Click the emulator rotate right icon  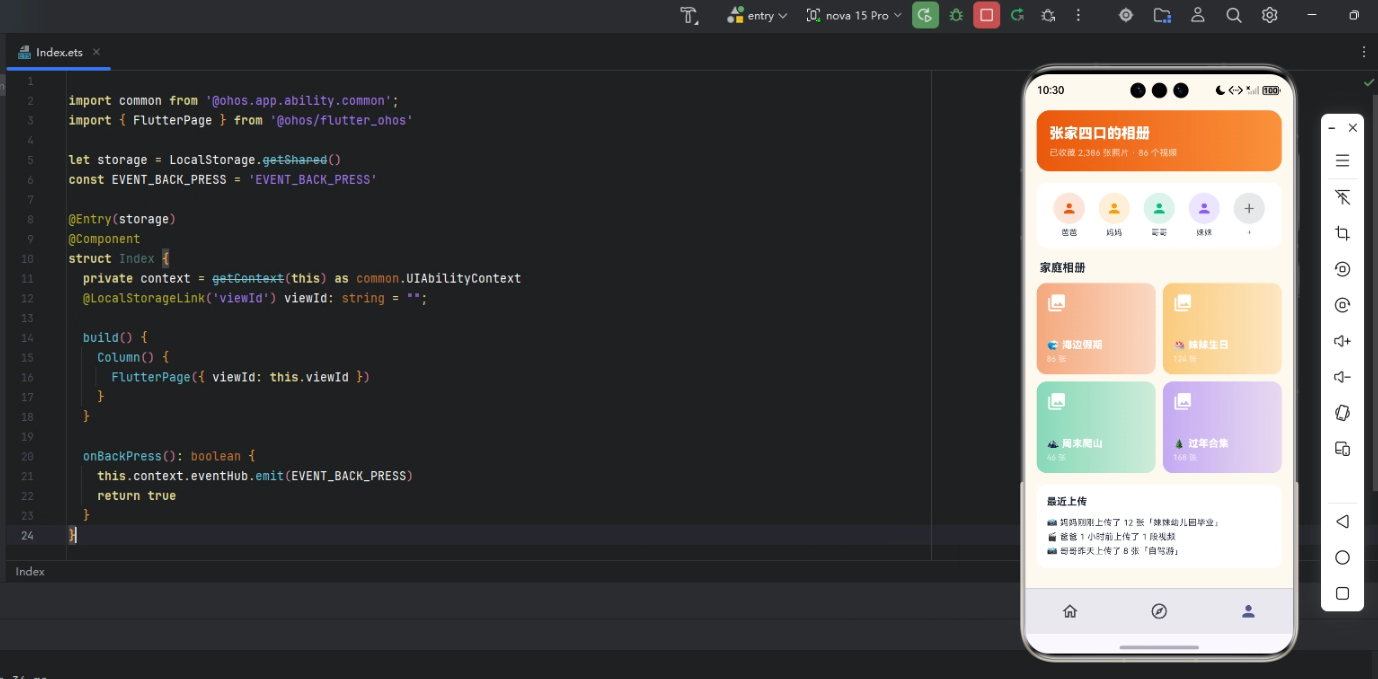(1343, 305)
